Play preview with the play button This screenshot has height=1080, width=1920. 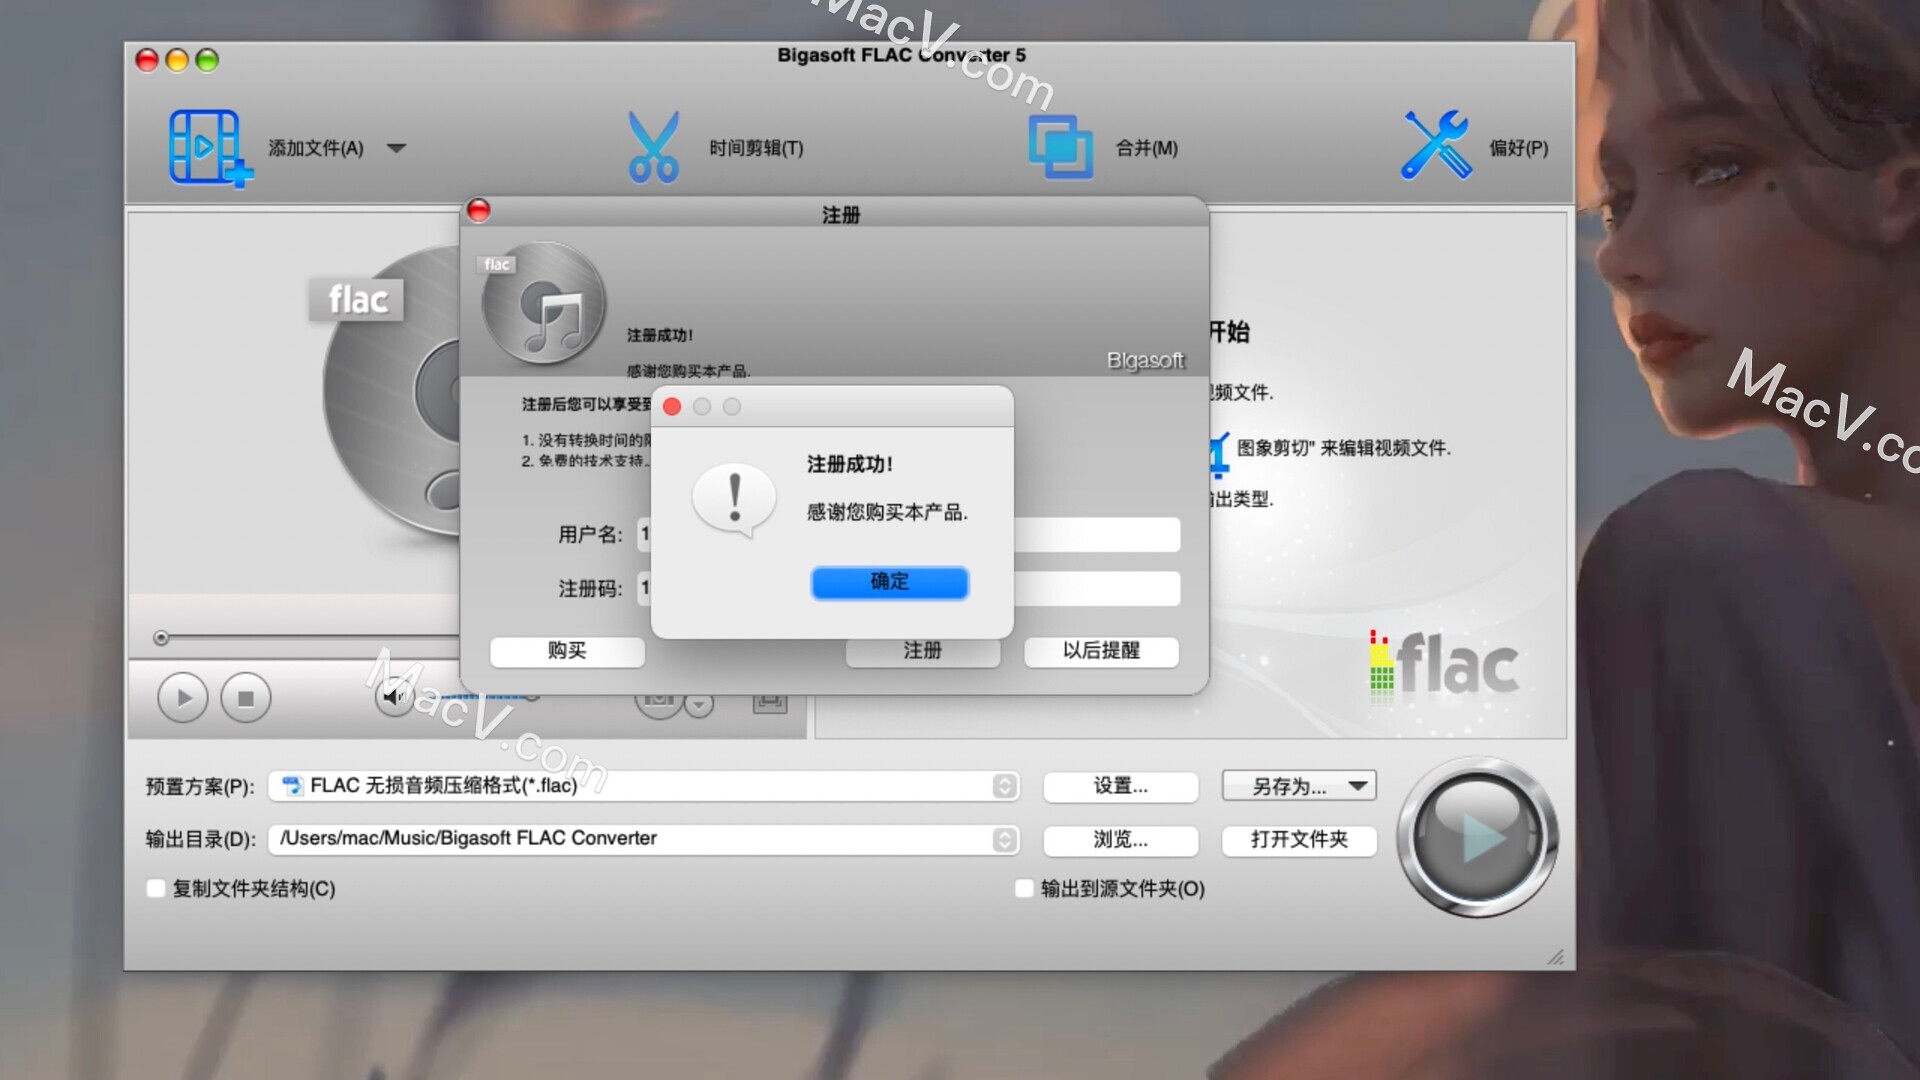point(183,698)
